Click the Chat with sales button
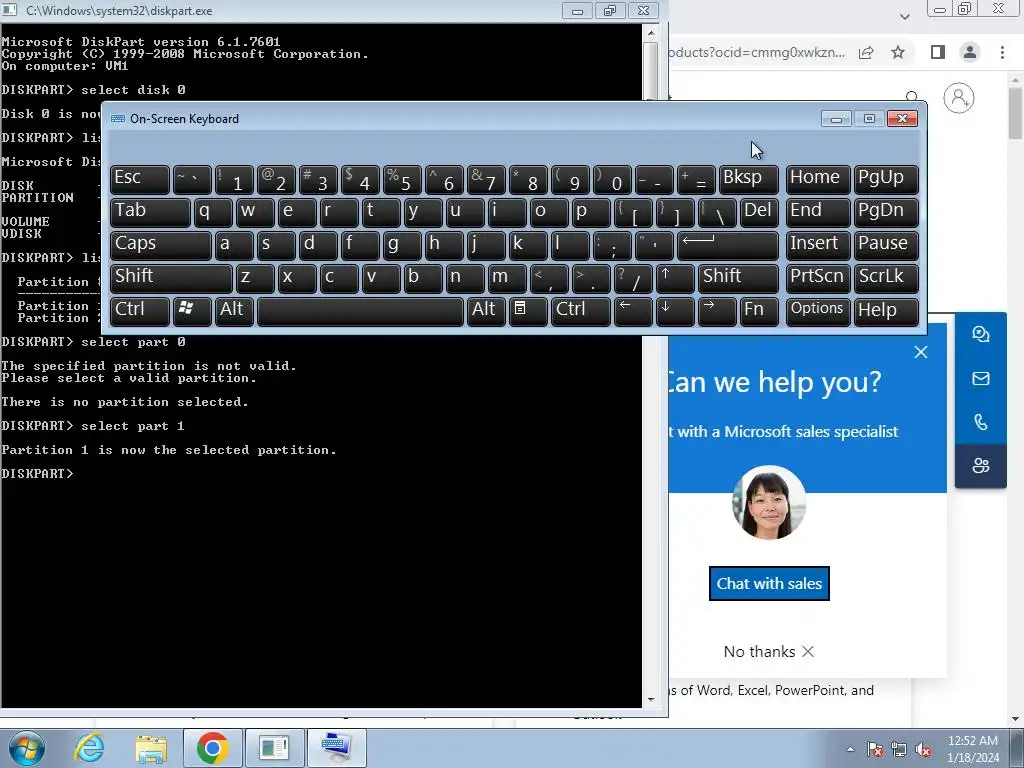 coord(769,583)
